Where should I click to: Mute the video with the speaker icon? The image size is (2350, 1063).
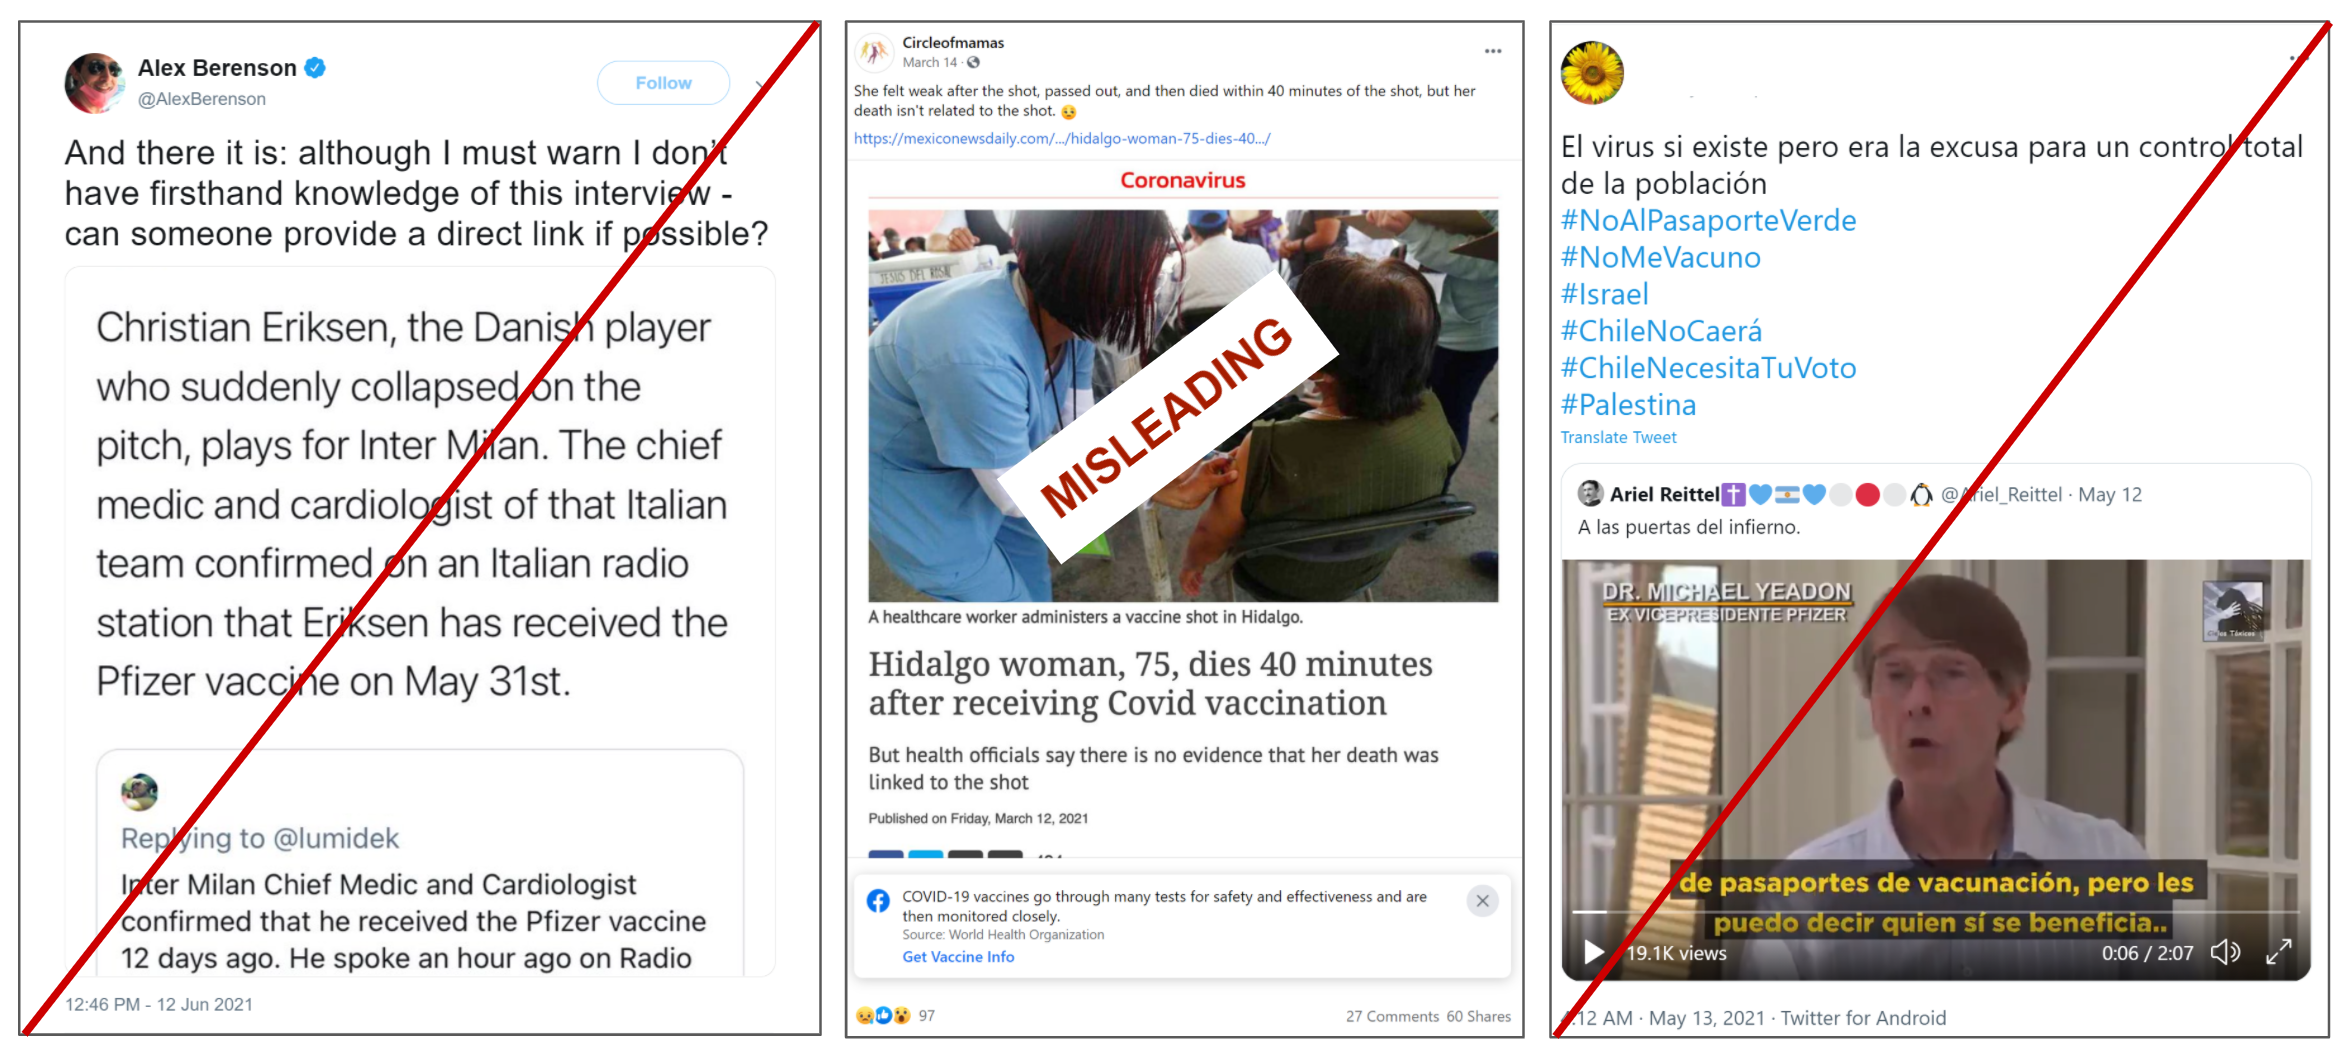tap(2225, 952)
